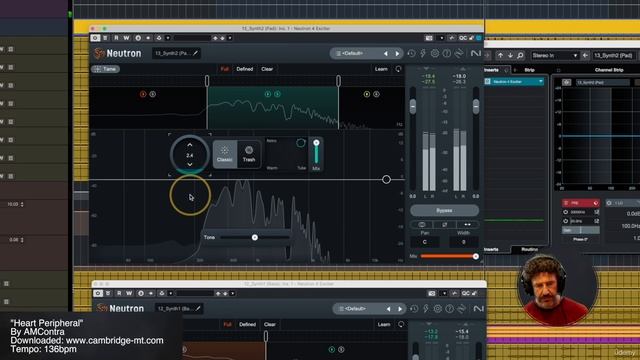
Task: Click the routing icon left of the N logo, top Neutron
Action: (x=459, y=53)
